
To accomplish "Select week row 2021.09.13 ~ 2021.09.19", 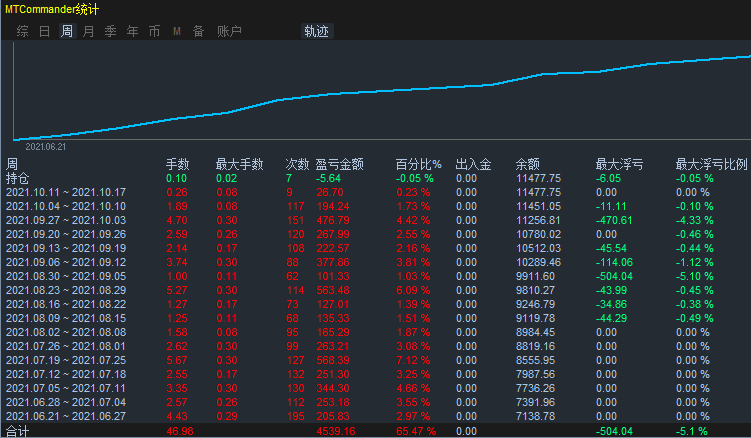I will pyautogui.click(x=376, y=248).
